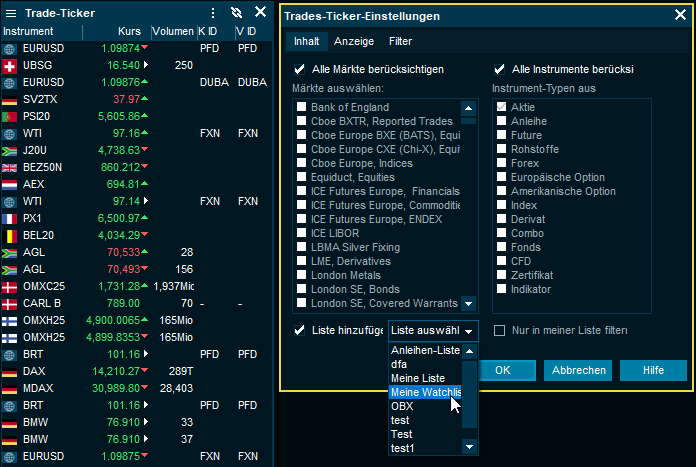Switch to the Filter tab
Screen dimensions: 696x467
400,42
